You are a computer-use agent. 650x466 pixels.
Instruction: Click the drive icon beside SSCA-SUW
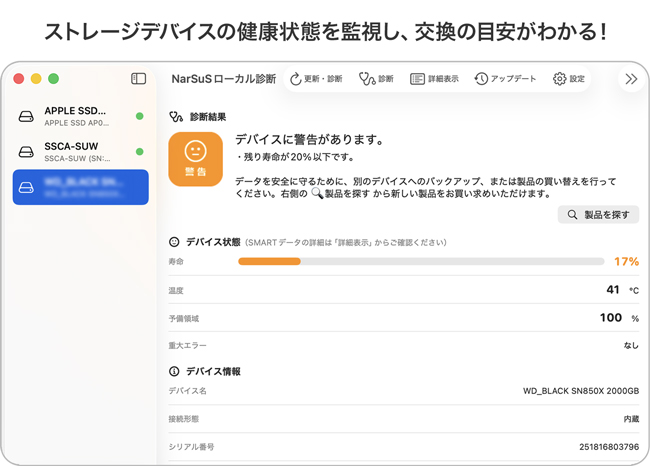(26, 152)
